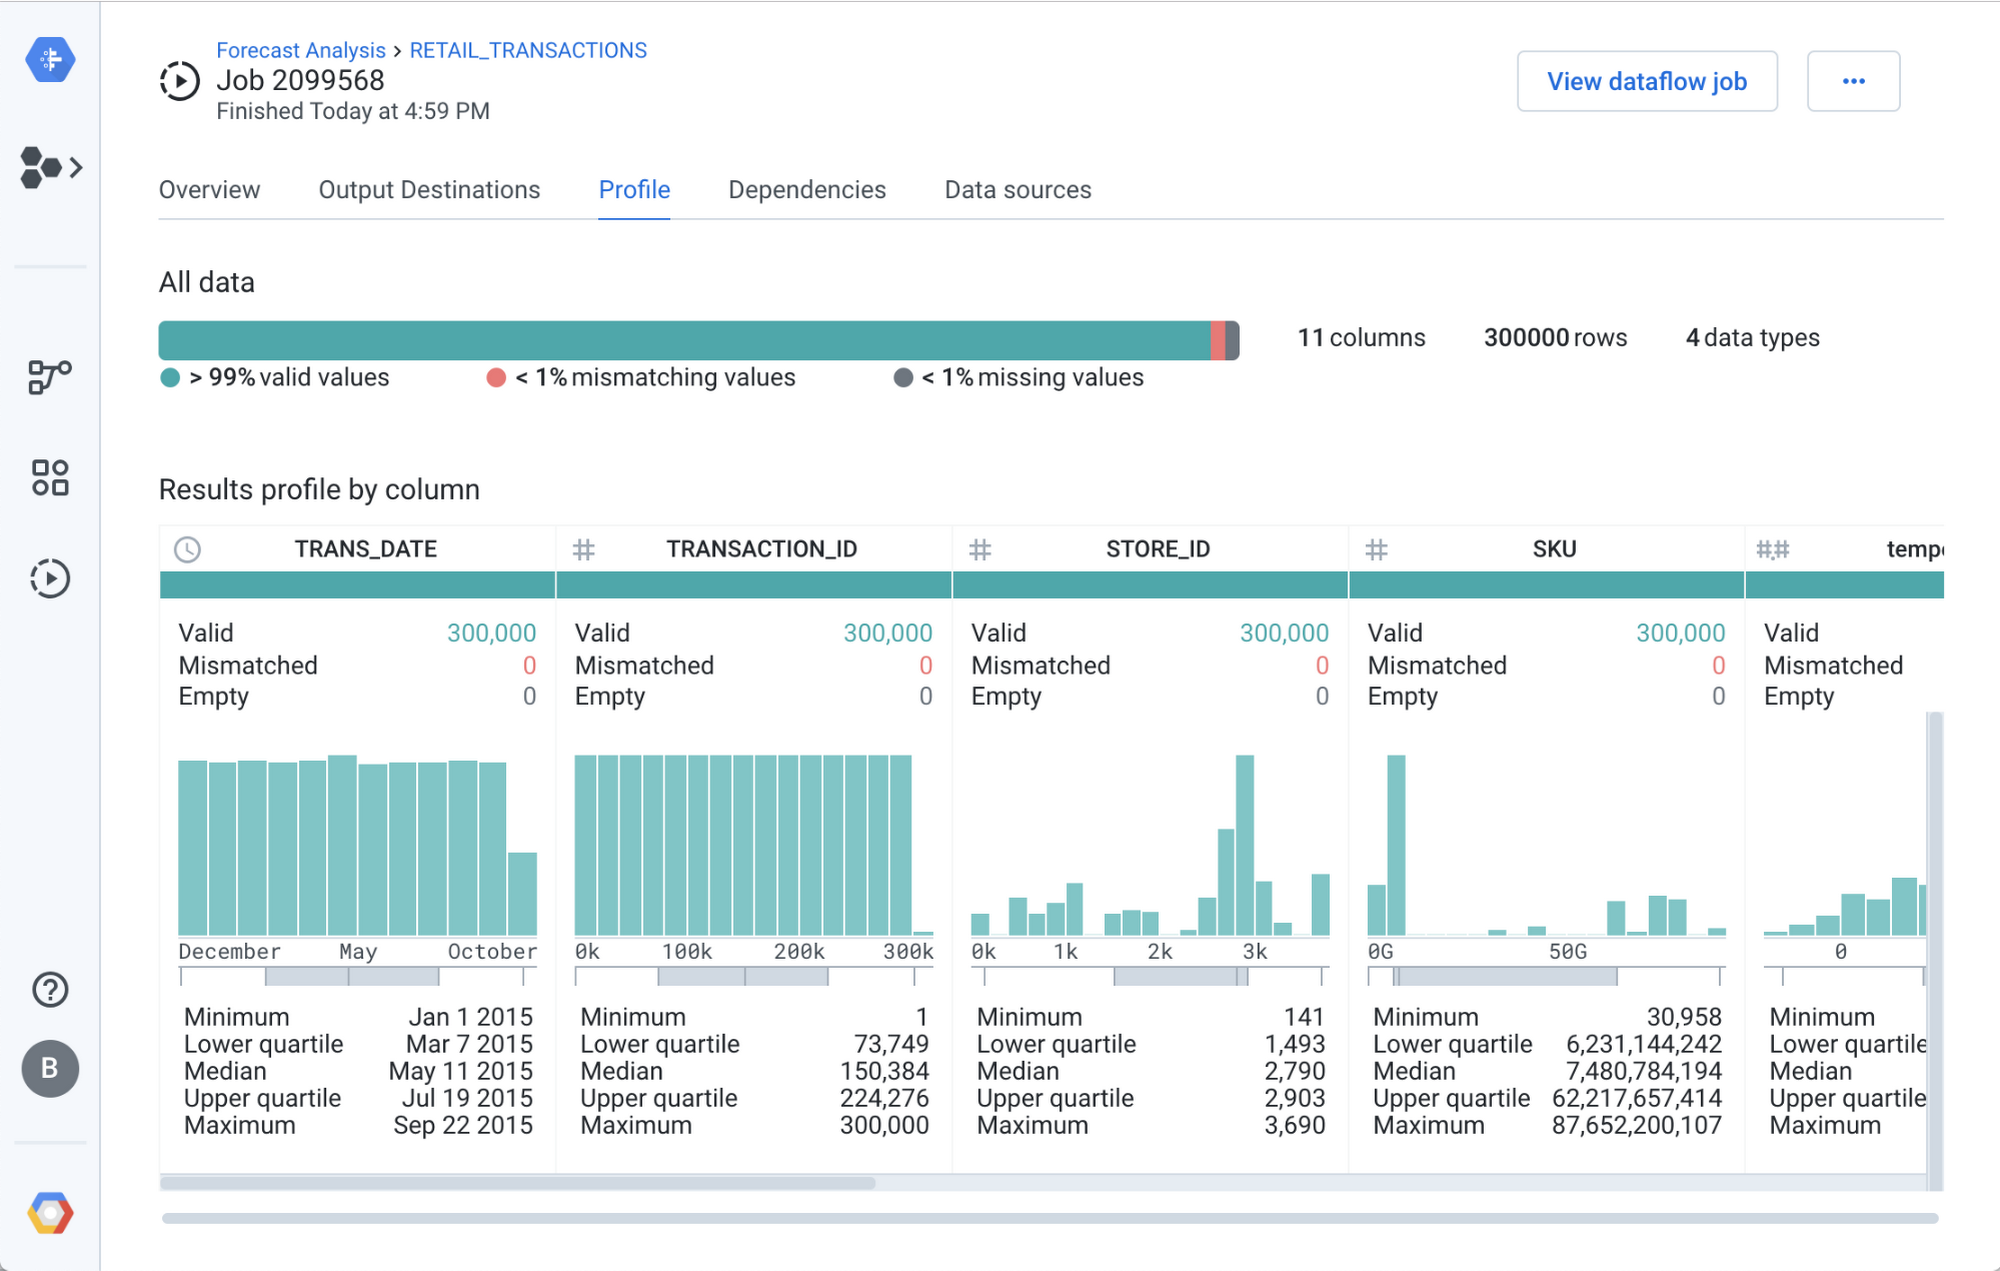Click the Data sources tab
Viewport: 2000px width, 1271px height.
(x=1017, y=188)
